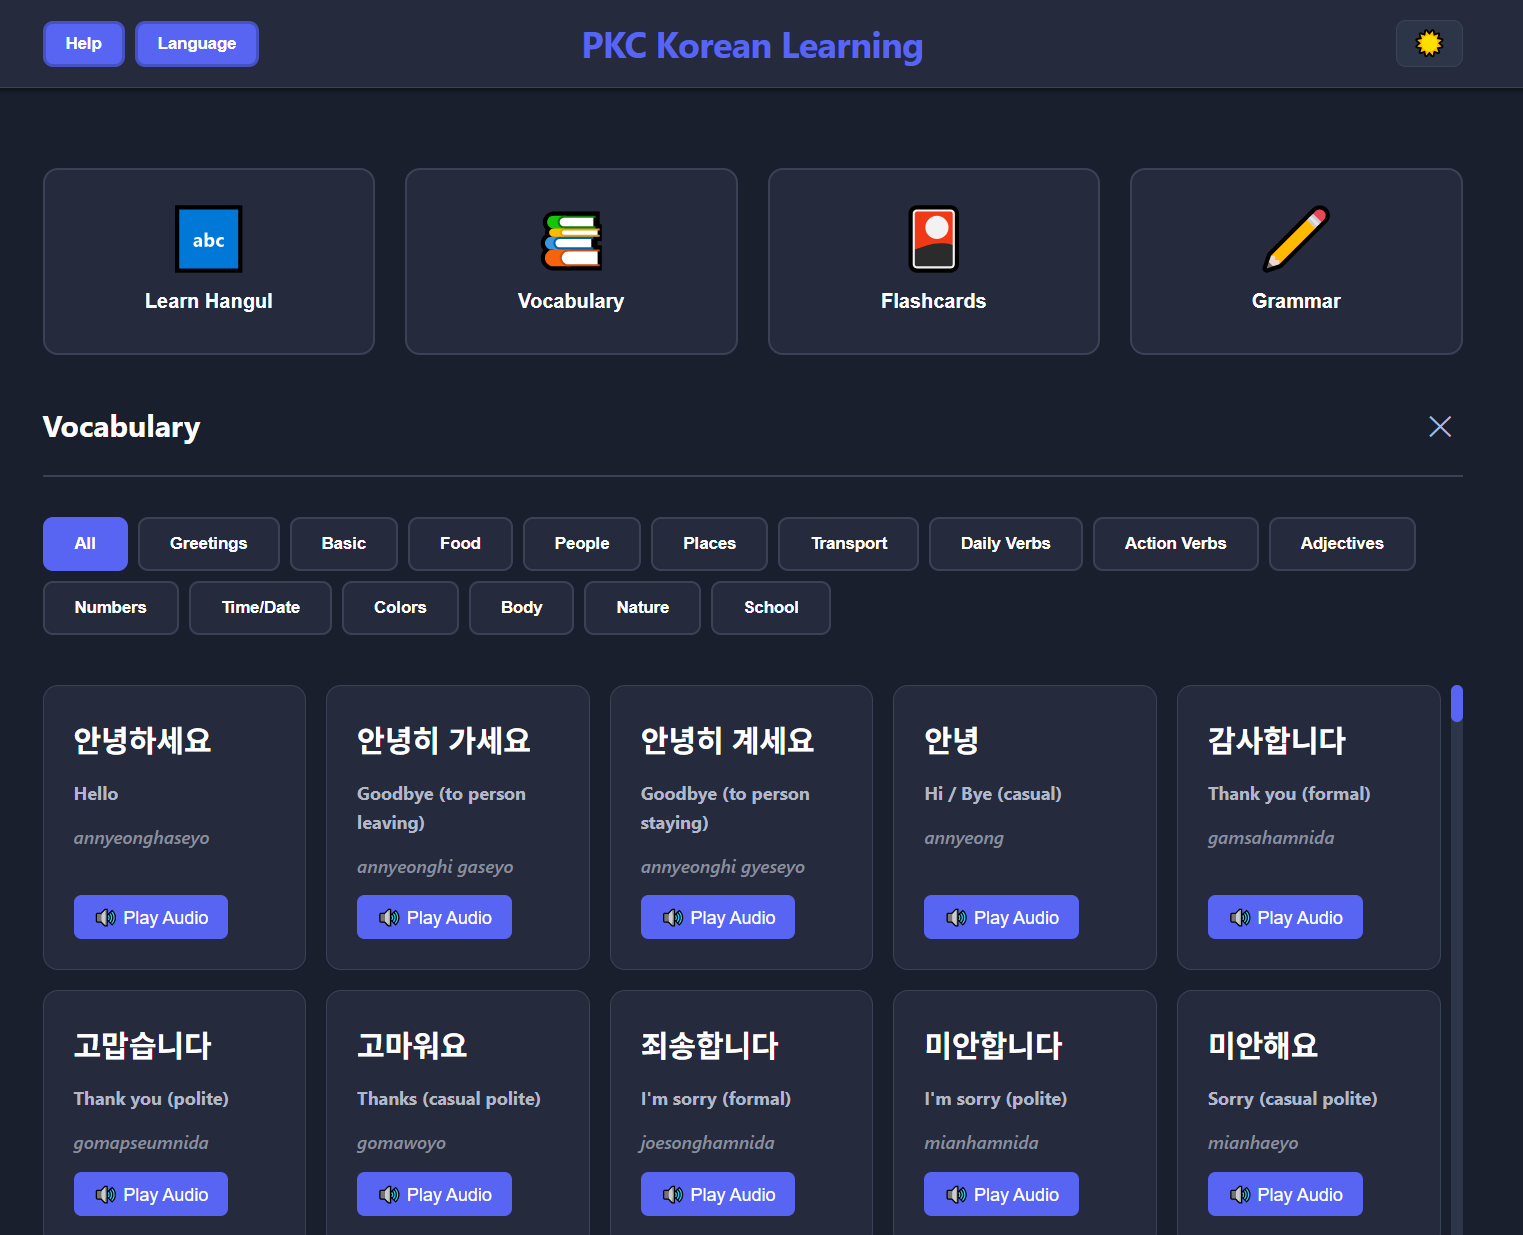Play audio for 고맙습니다 Thank you
1523x1235 pixels.
[150, 1194]
